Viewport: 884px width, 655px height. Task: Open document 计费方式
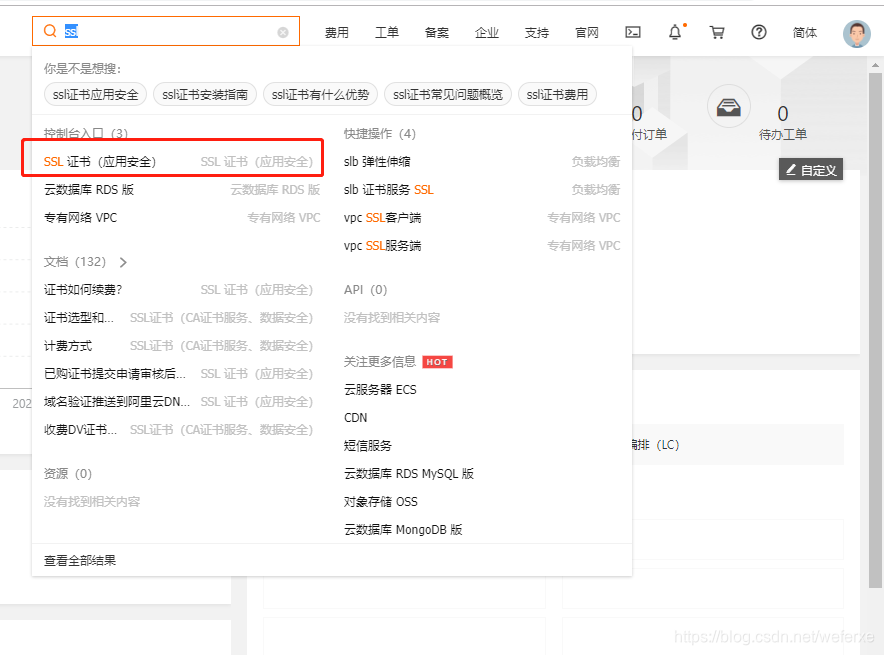(68, 346)
